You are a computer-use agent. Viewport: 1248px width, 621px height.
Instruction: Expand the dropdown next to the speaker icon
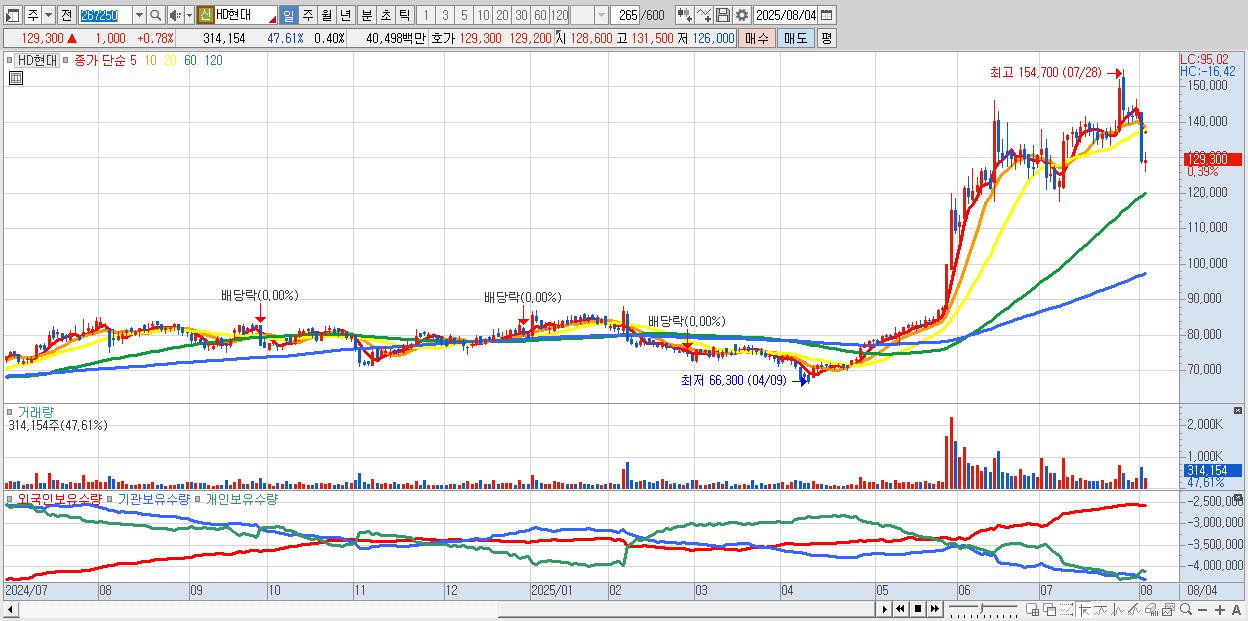[x=189, y=15]
